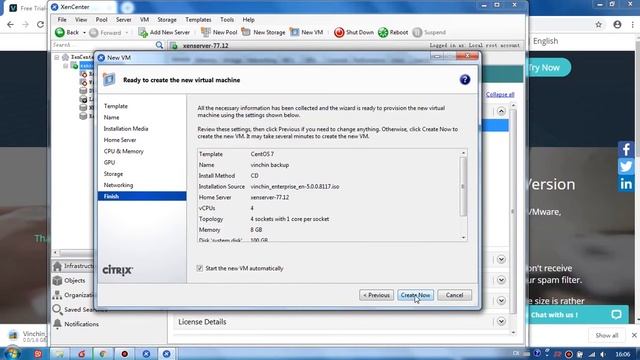Open Organization navigation view
The height and width of the screenshot is (360, 640).
73,295
